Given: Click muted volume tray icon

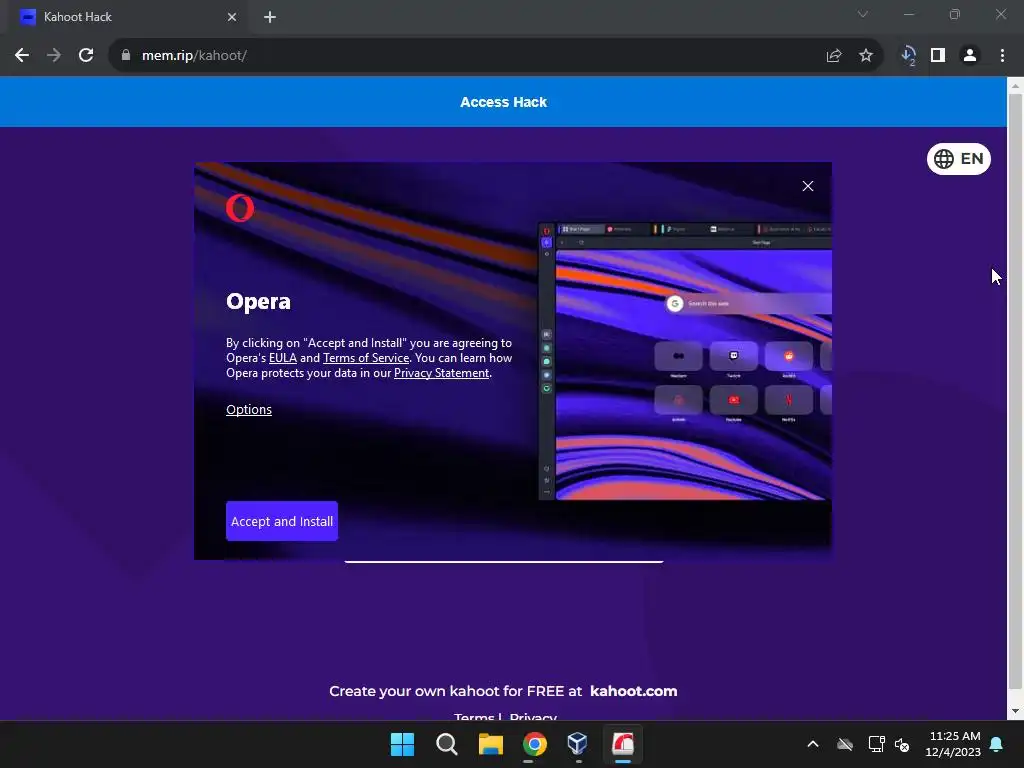Looking at the screenshot, I should [902, 744].
